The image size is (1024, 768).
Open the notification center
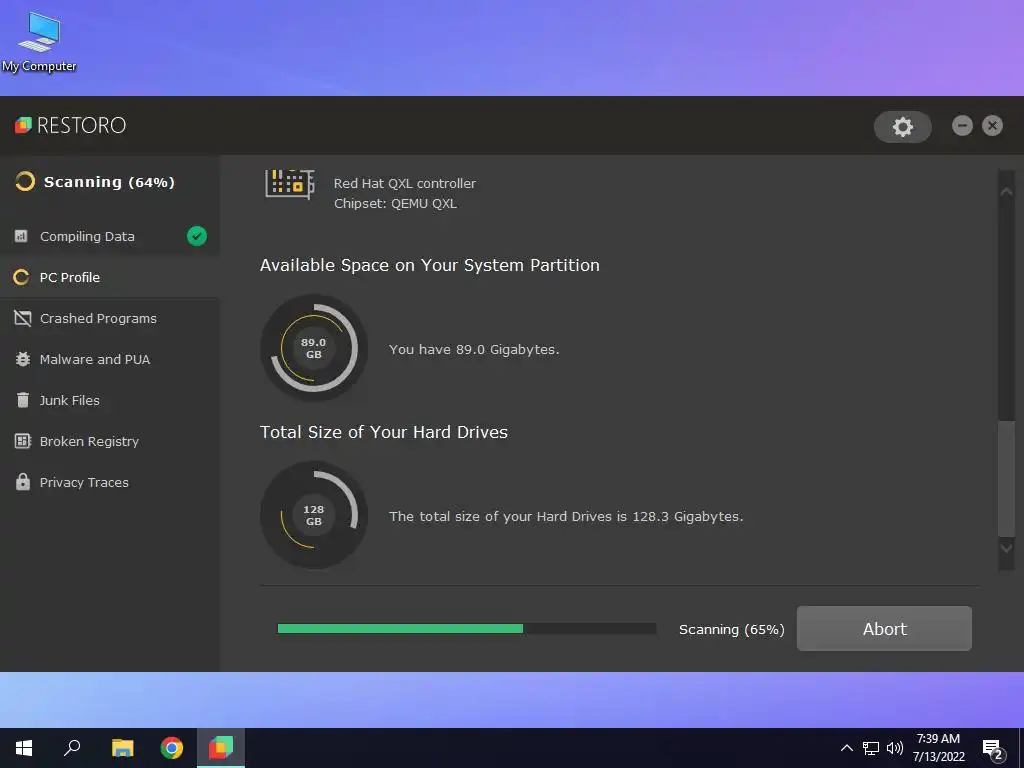click(x=993, y=750)
